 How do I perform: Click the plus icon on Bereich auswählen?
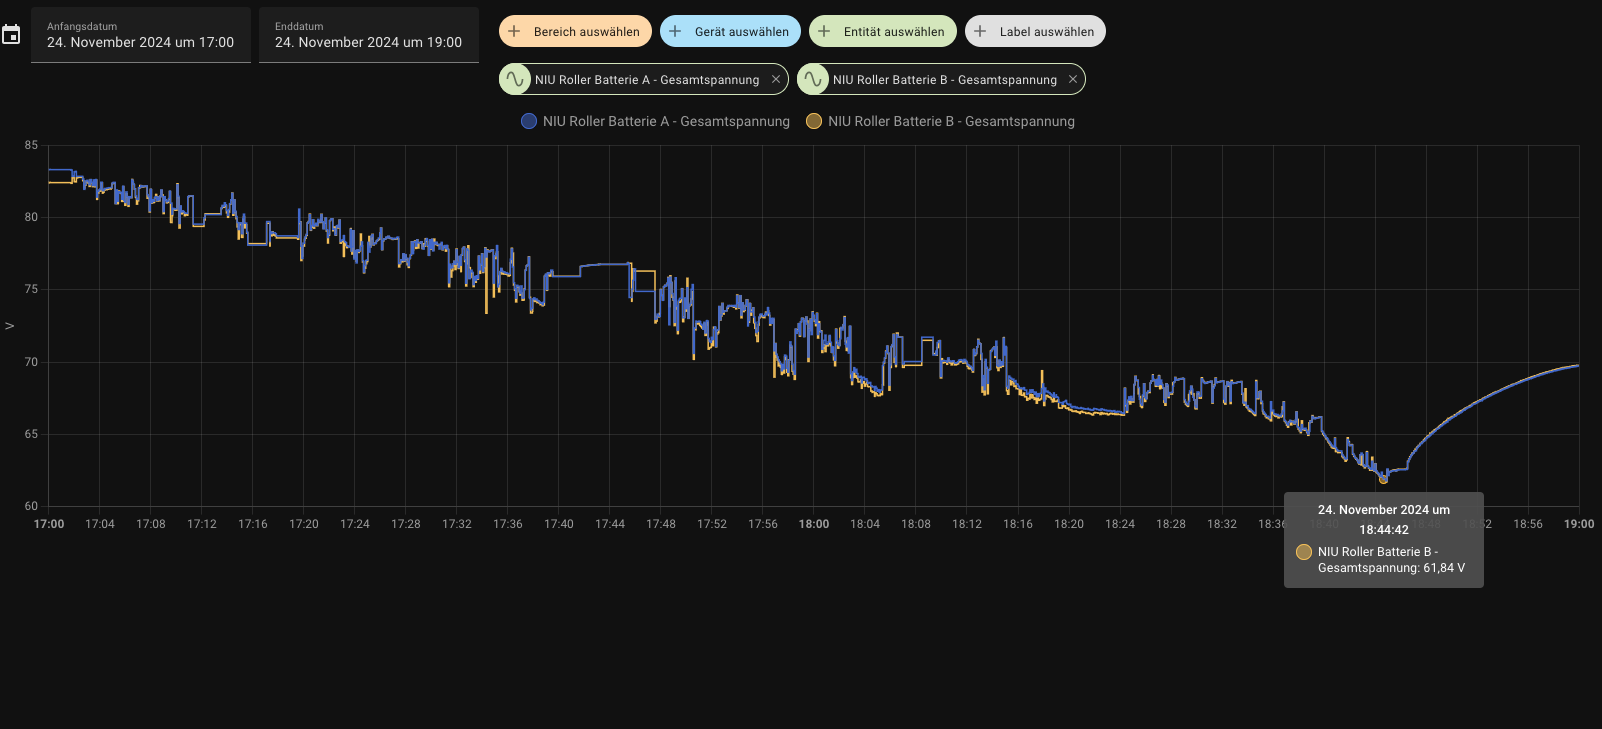[x=514, y=31]
